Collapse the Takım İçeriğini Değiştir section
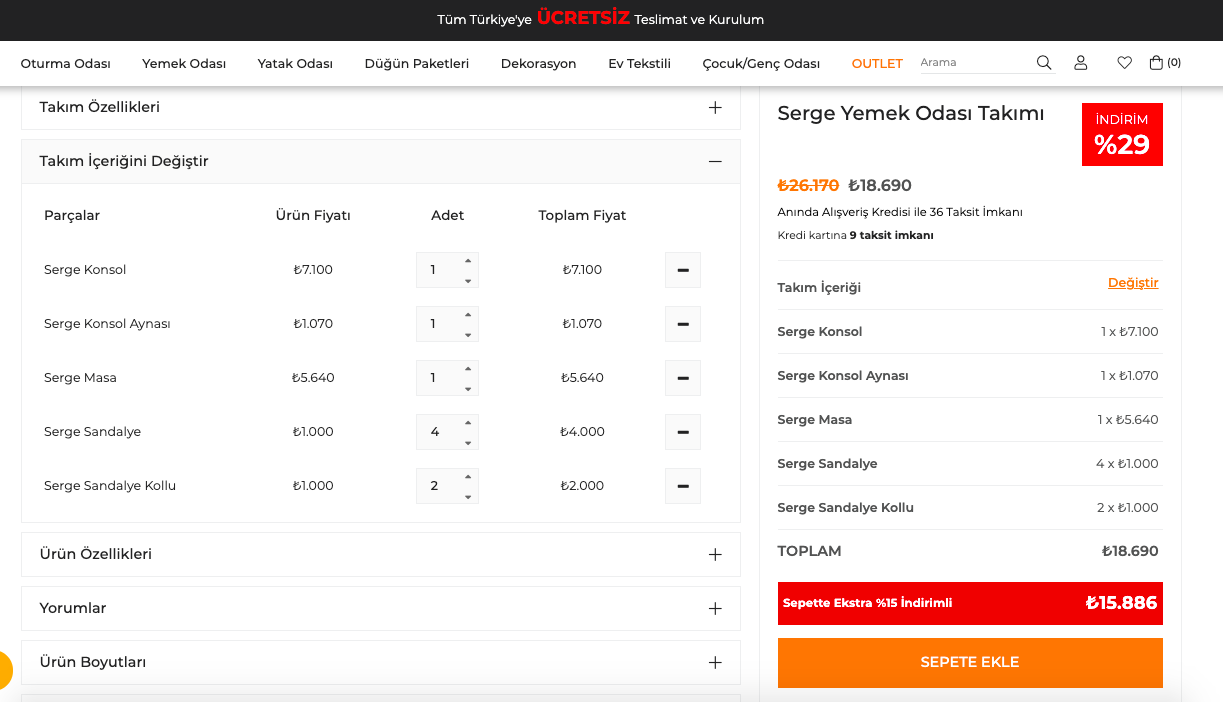Screen dimensions: 1223x702 click(x=381, y=161)
